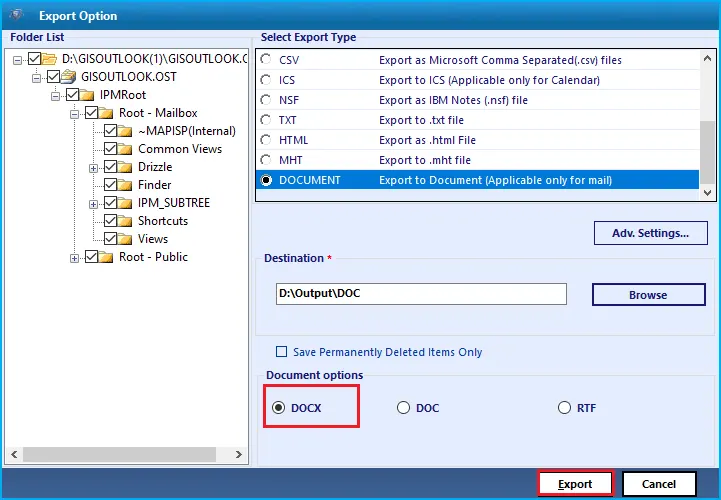
Task: Collapse the IPMRoot tree node
Action: [55, 96]
